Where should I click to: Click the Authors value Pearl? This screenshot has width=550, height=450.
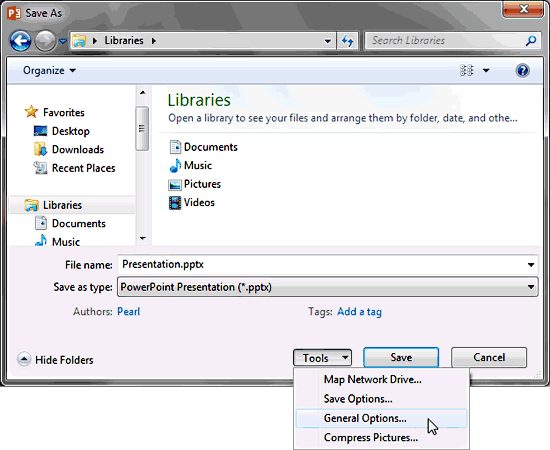click(128, 311)
